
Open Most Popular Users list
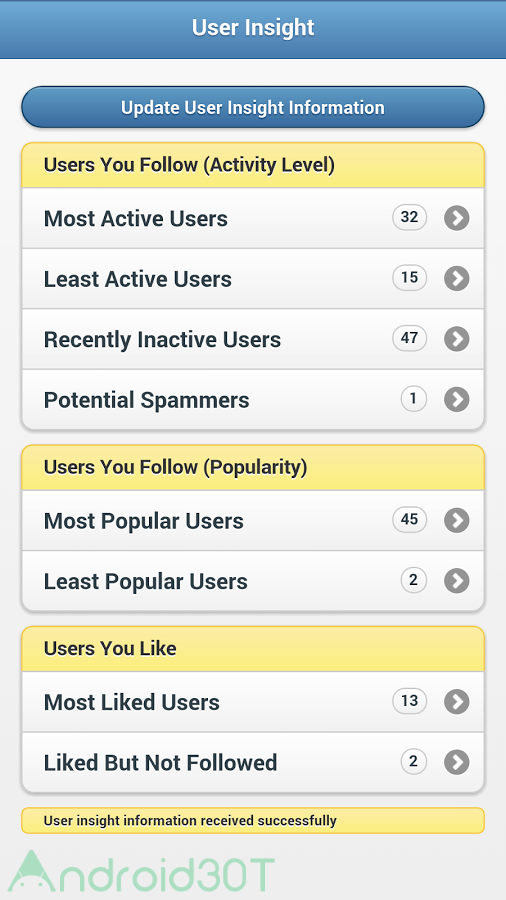pyautogui.click(x=253, y=521)
